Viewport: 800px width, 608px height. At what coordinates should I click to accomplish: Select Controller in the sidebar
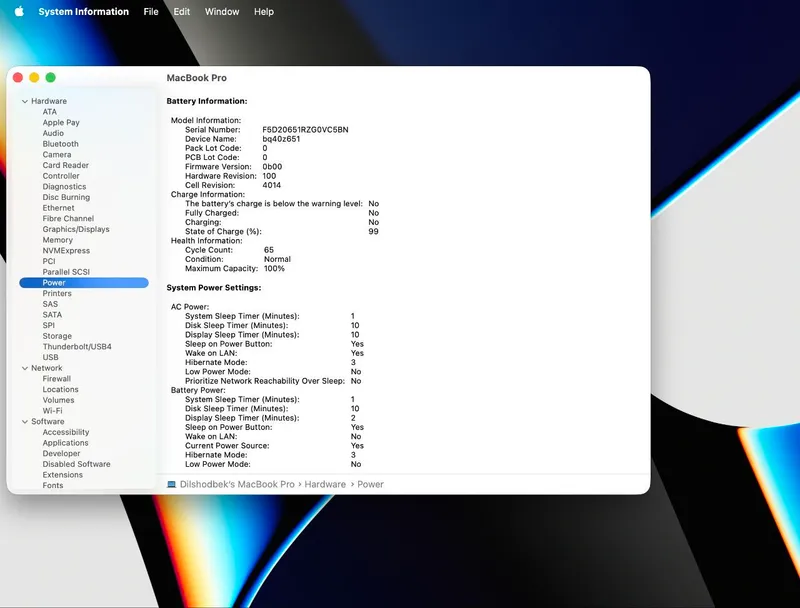[x=61, y=176]
